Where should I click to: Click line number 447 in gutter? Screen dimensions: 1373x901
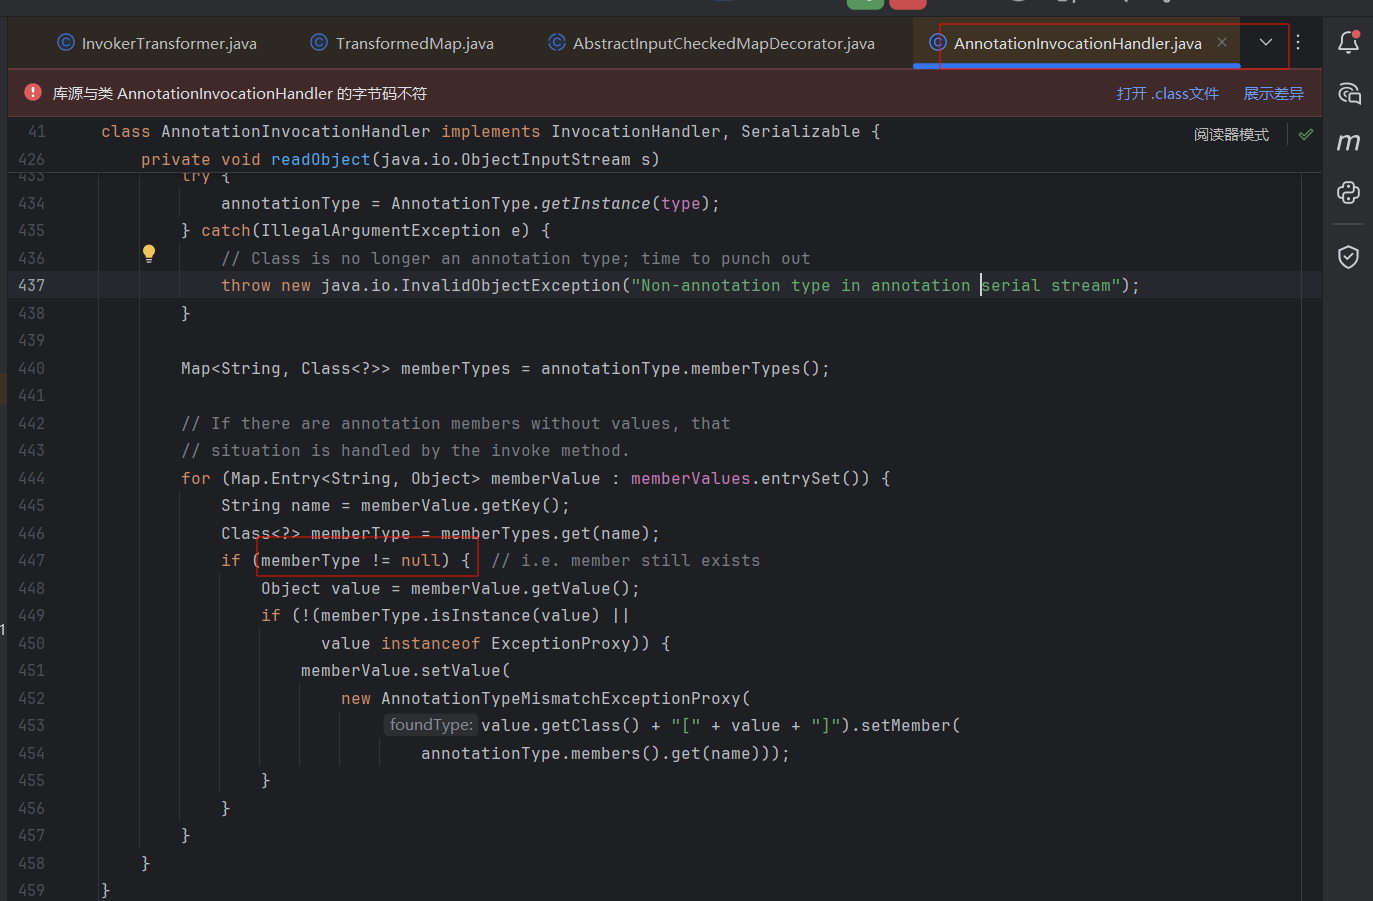(x=31, y=560)
